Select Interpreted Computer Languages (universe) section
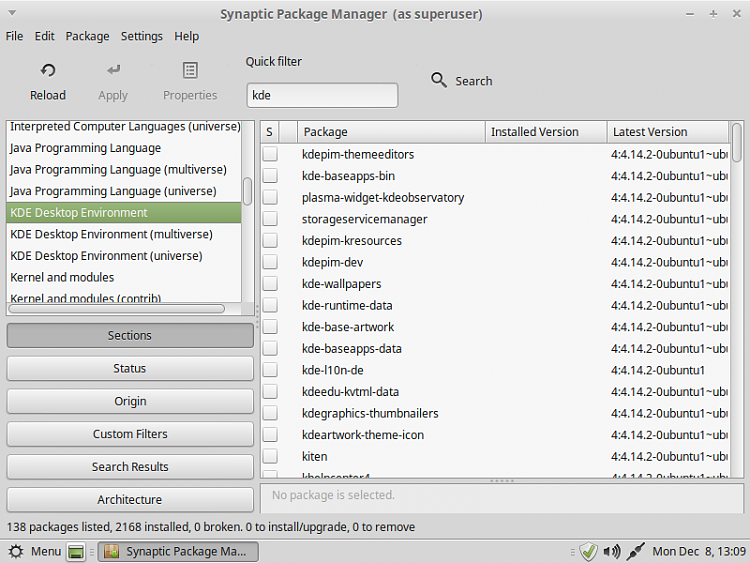Image resolution: width=750 pixels, height=563 pixels. click(124, 126)
